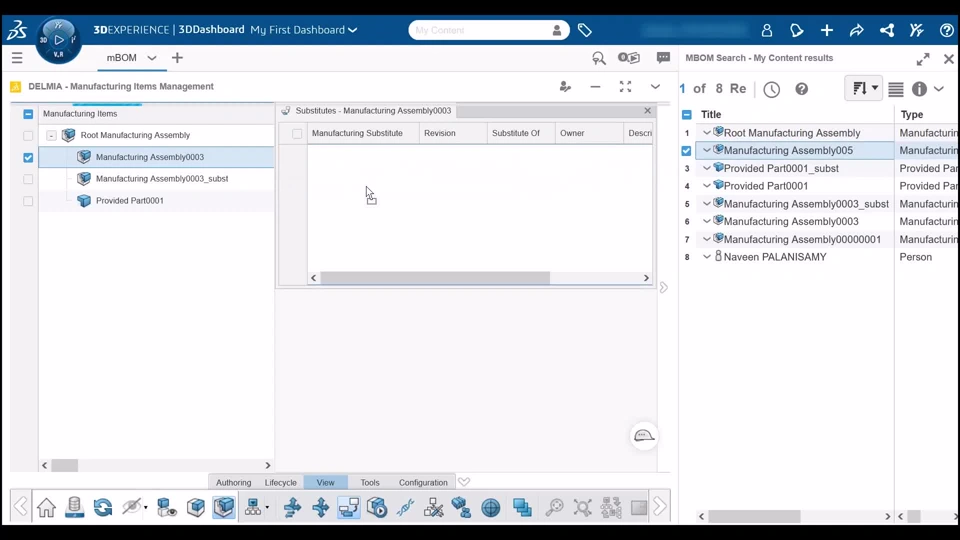Switch to the Authoring tab
960x540 pixels.
click(x=233, y=482)
